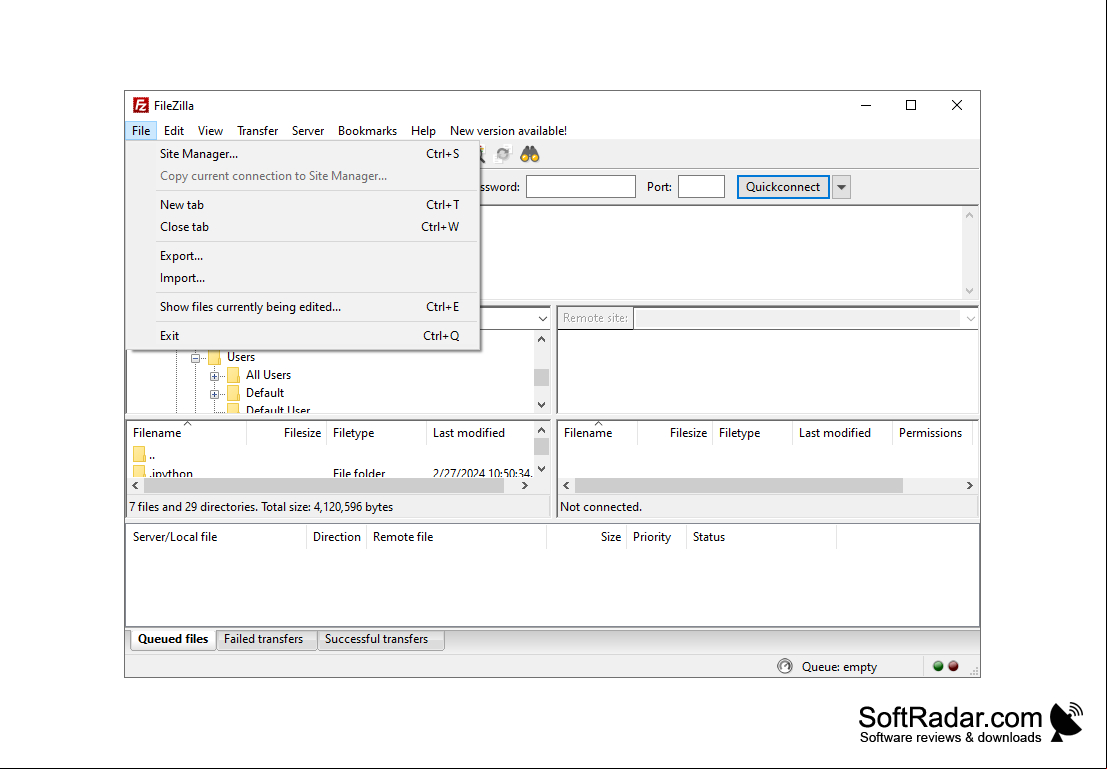Select the Users folder icon in tree
The image size is (1107, 769).
[x=215, y=357]
